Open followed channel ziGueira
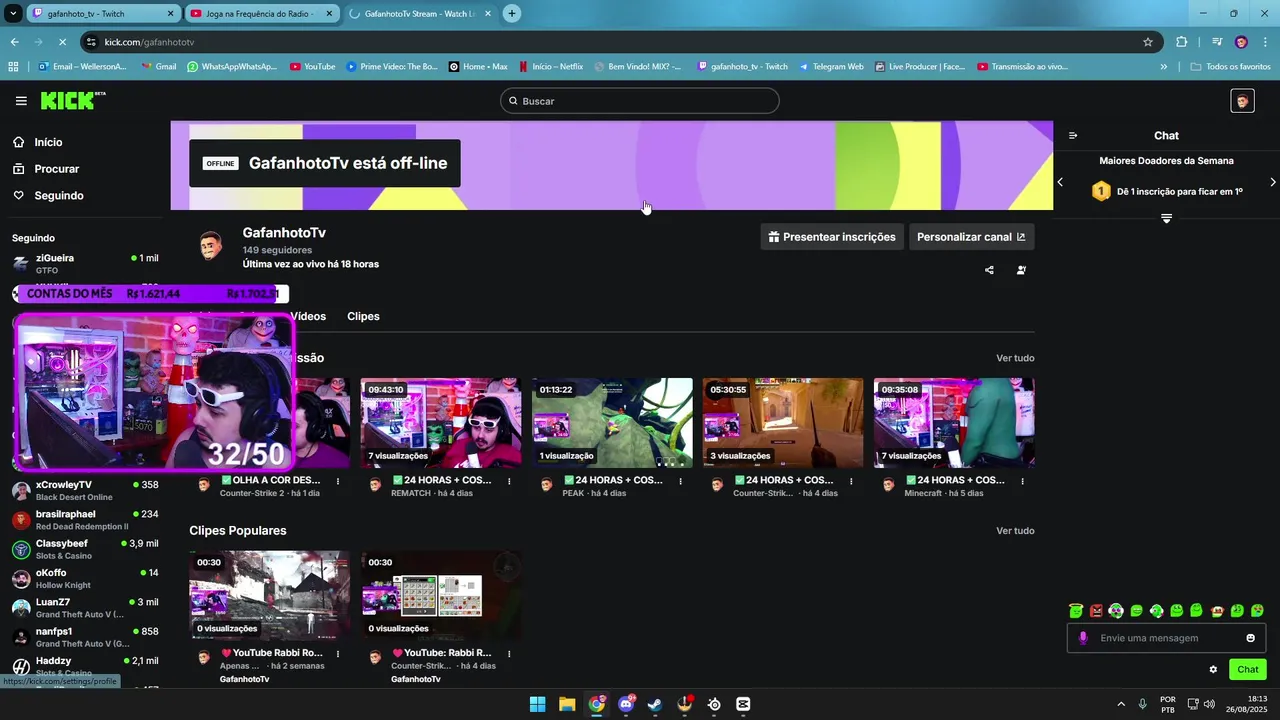Image resolution: width=1280 pixels, height=720 pixels. coord(85,264)
